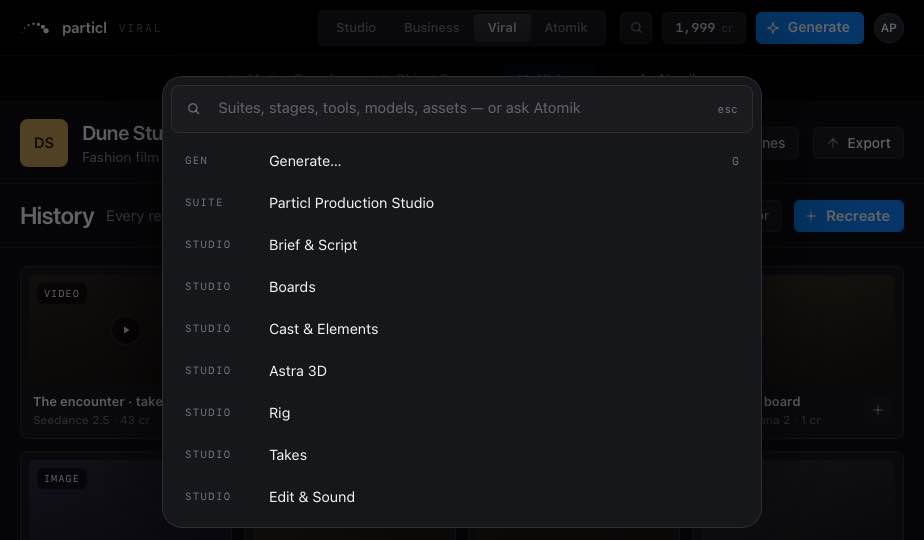The image size is (924, 540).
Task: Select the Viral tab
Action: [x=502, y=28]
